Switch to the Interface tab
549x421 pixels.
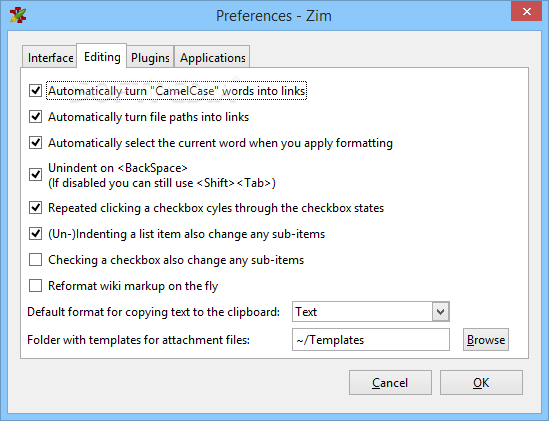[x=50, y=57]
